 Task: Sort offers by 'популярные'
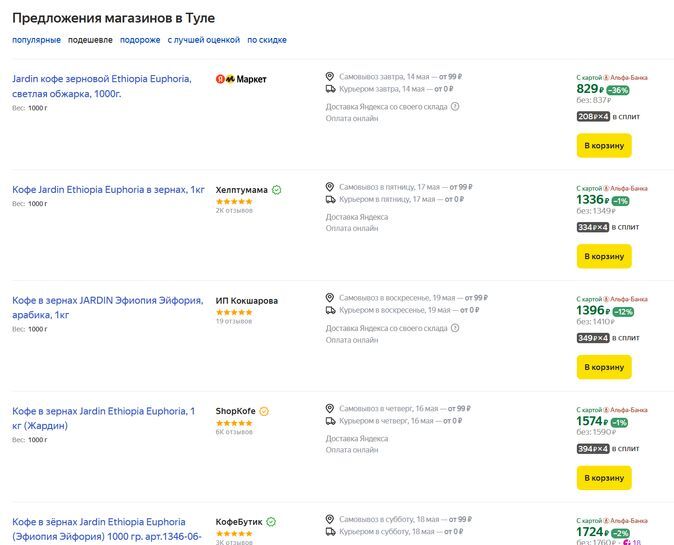(36, 40)
